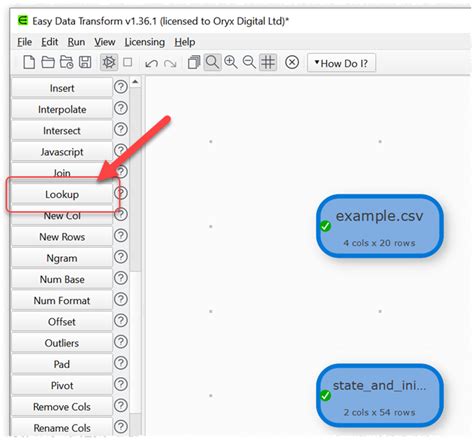Image resolution: width=474 pixels, height=440 pixels.
Task: Open help icon next to Pad
Action: tap(121, 363)
